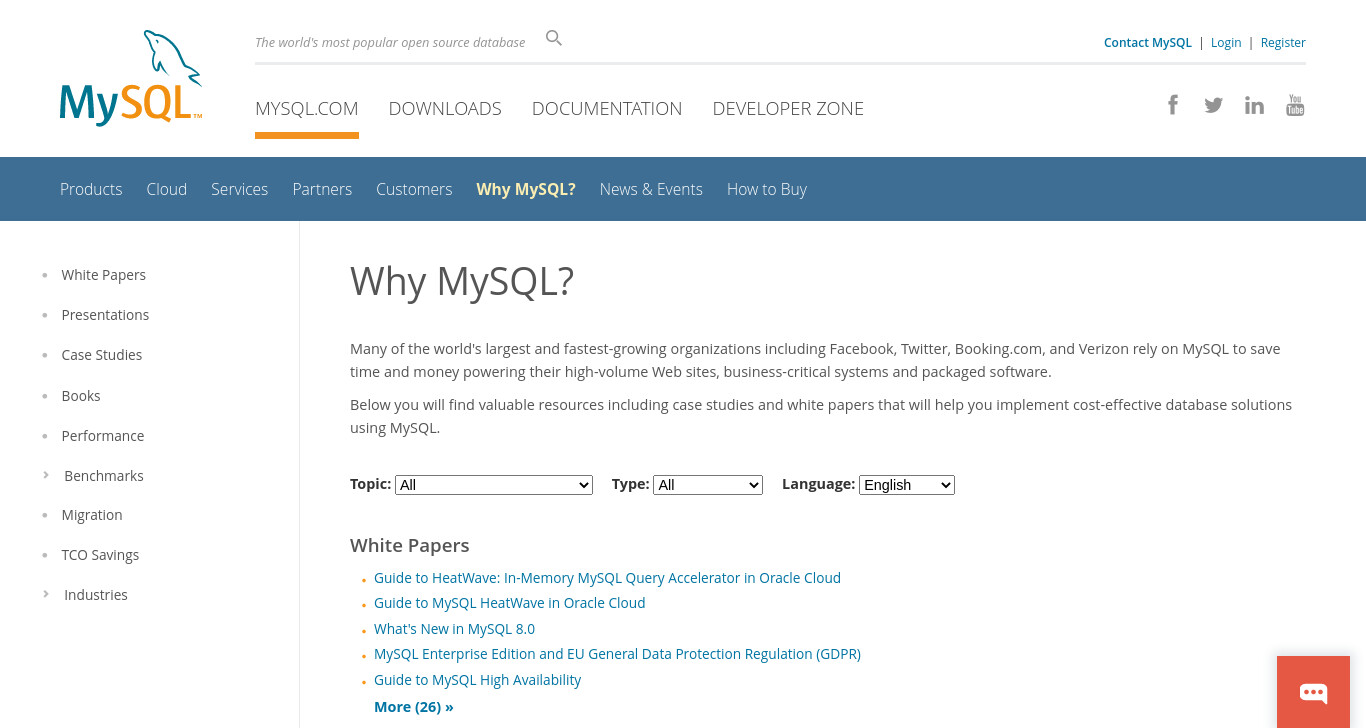Screen dimensions: 1366x728
Task: Open Products in the blue menu
Action: click(x=91, y=189)
